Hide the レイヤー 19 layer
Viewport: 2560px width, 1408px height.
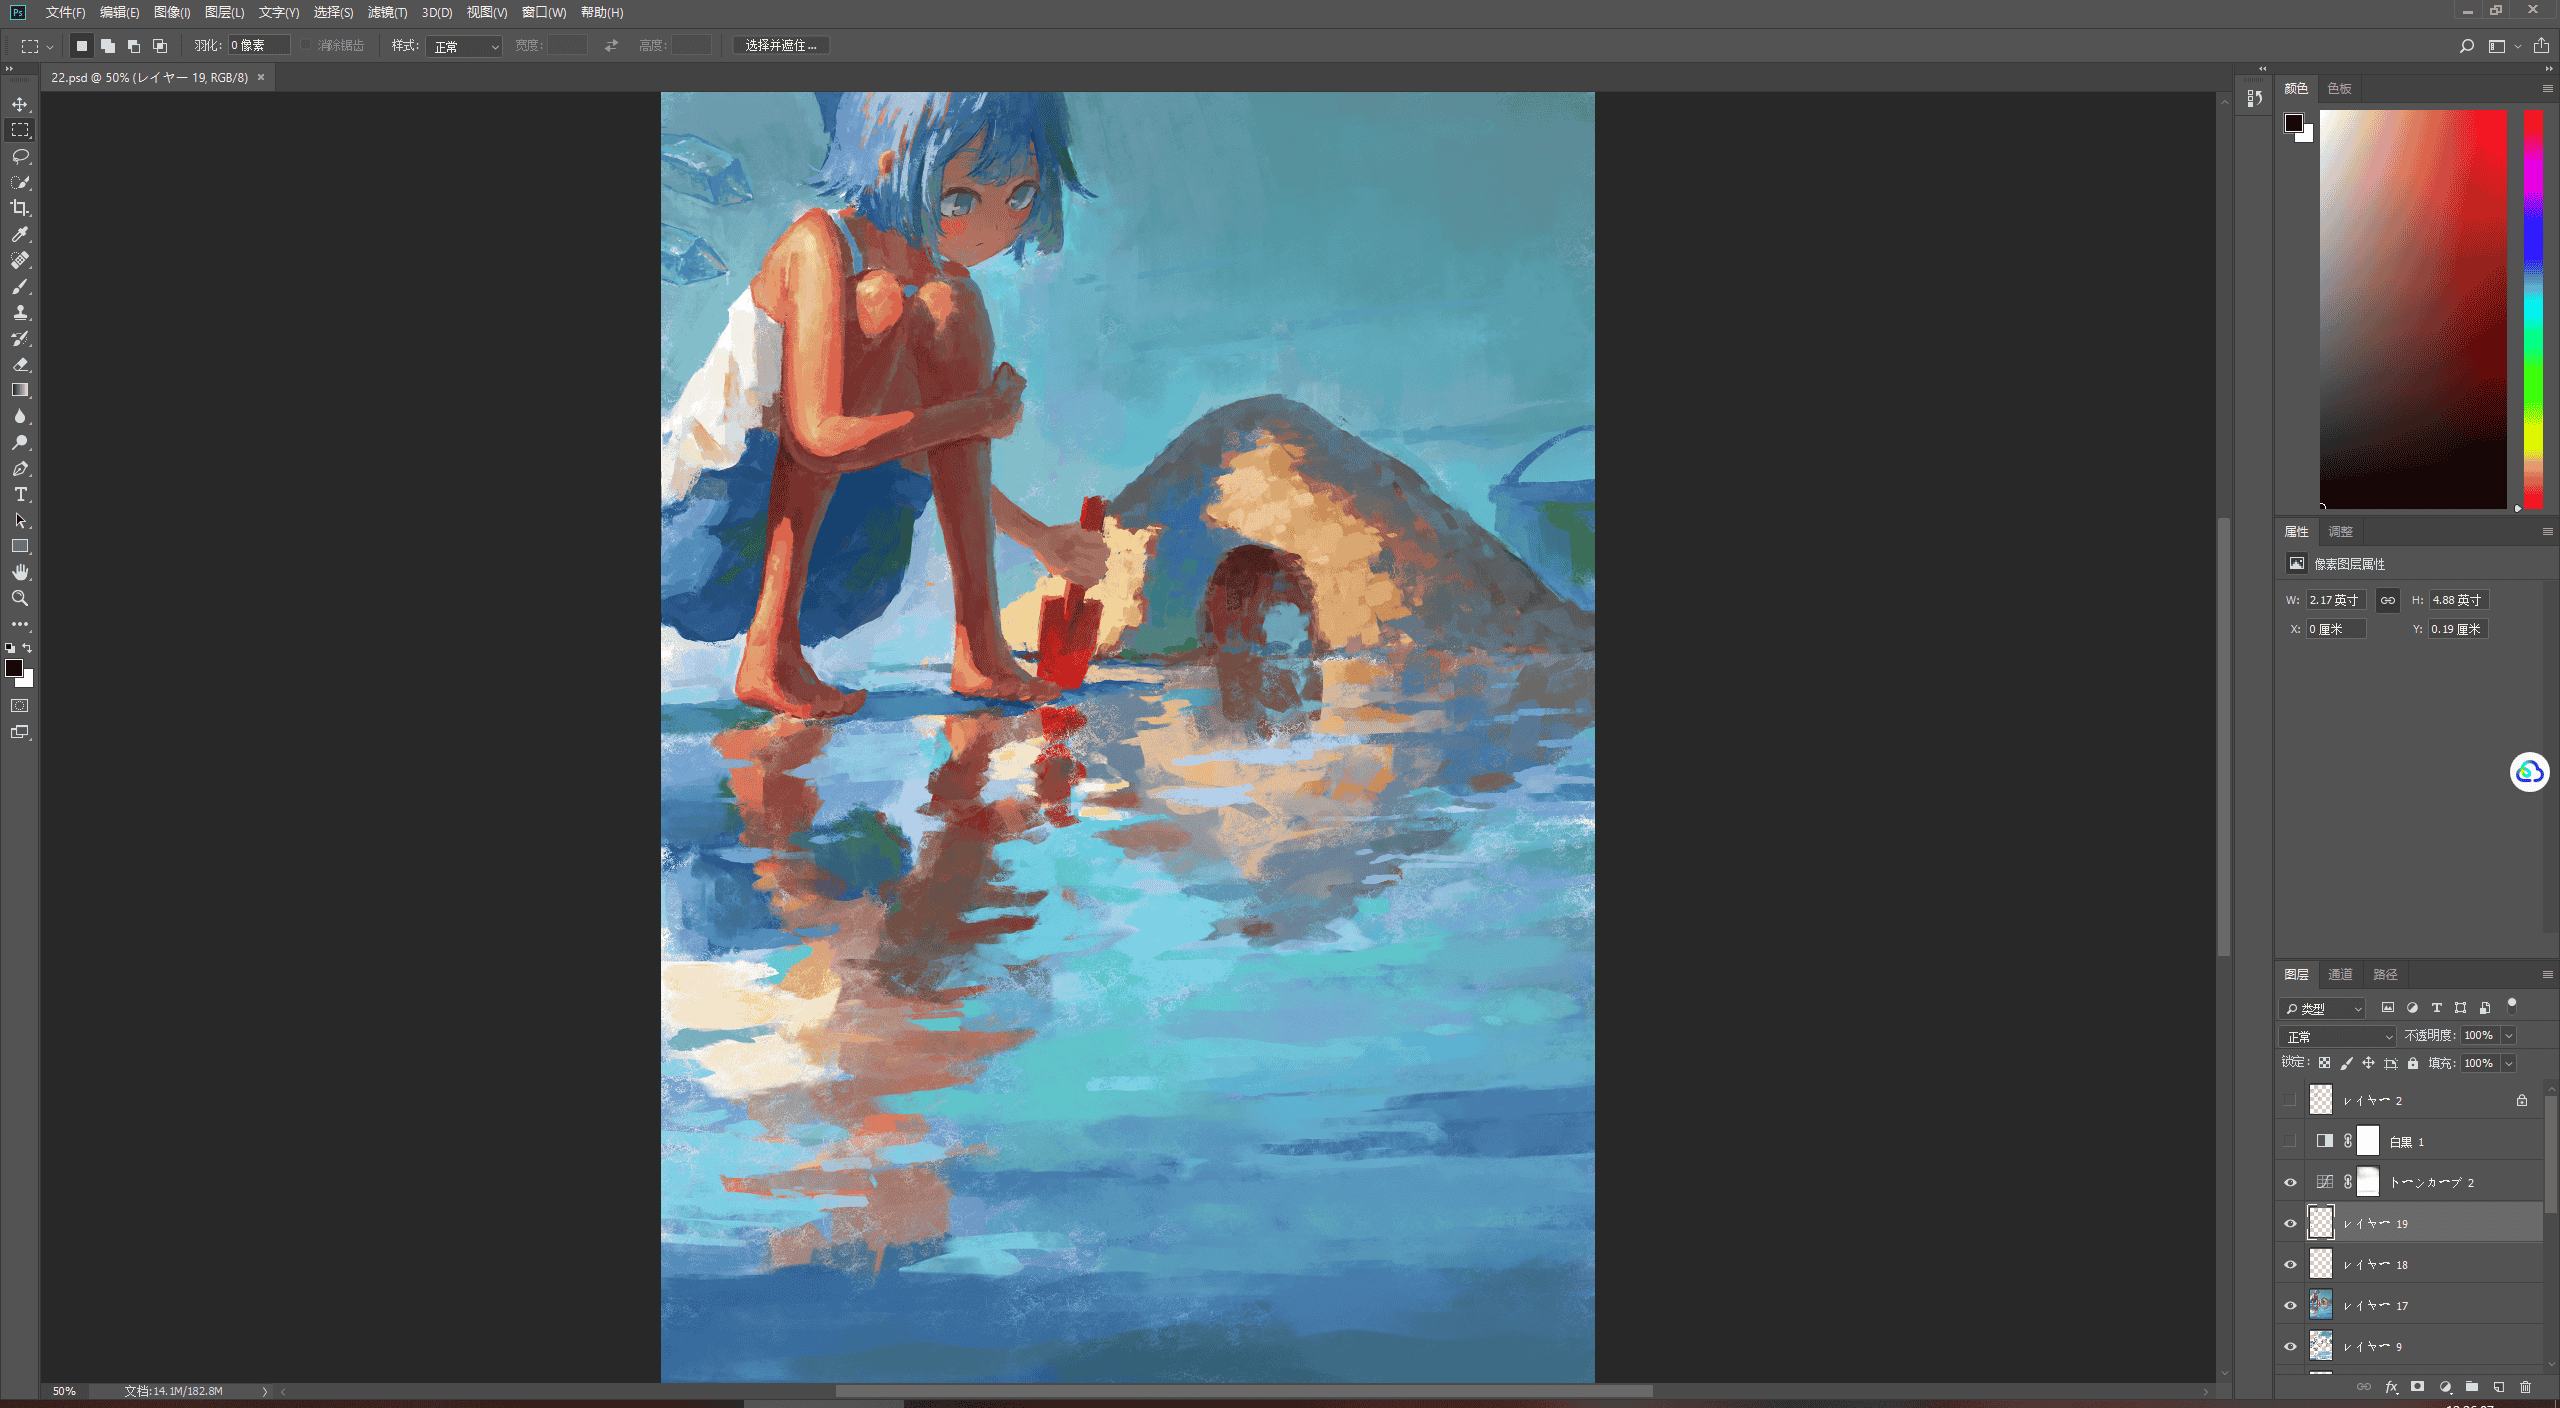pos(2290,1223)
